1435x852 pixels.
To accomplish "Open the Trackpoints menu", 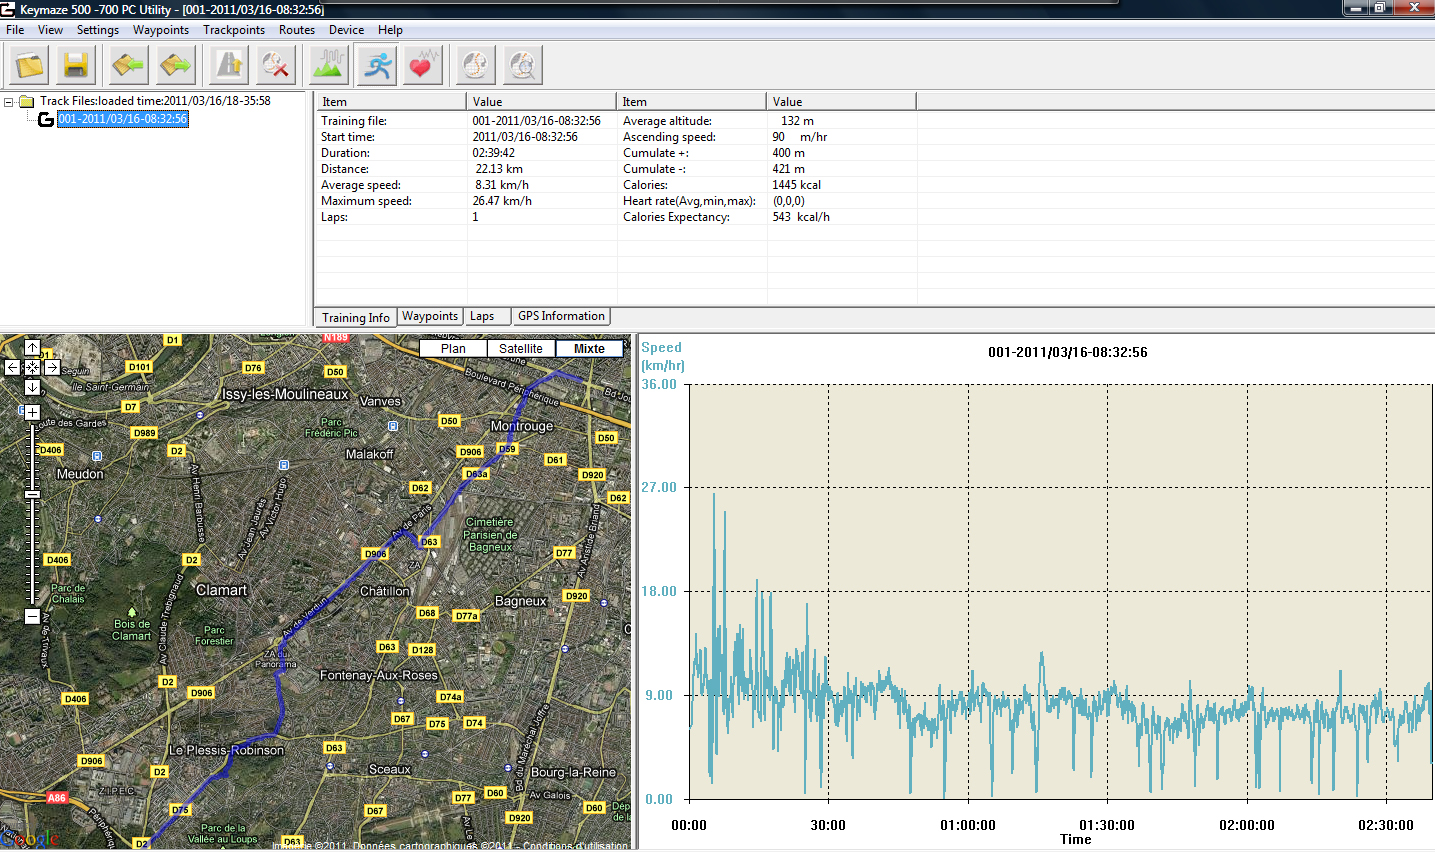I will (x=234, y=30).
